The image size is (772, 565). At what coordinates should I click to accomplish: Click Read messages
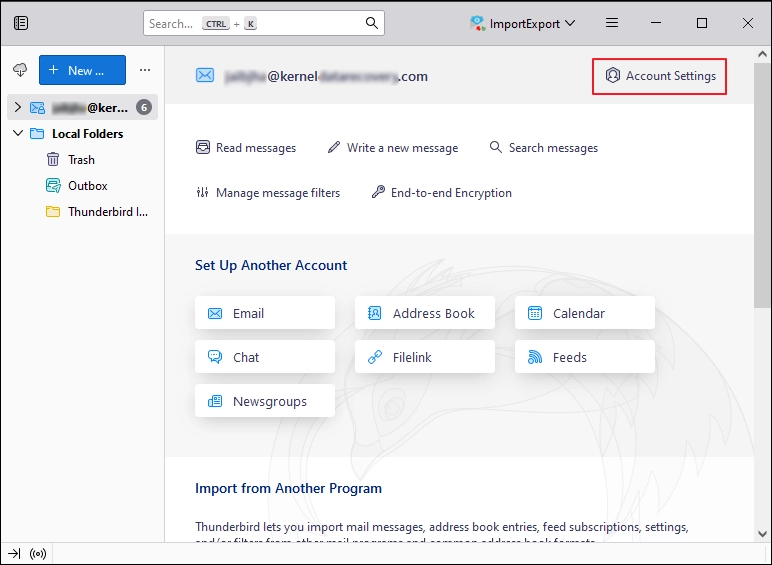[246, 148]
